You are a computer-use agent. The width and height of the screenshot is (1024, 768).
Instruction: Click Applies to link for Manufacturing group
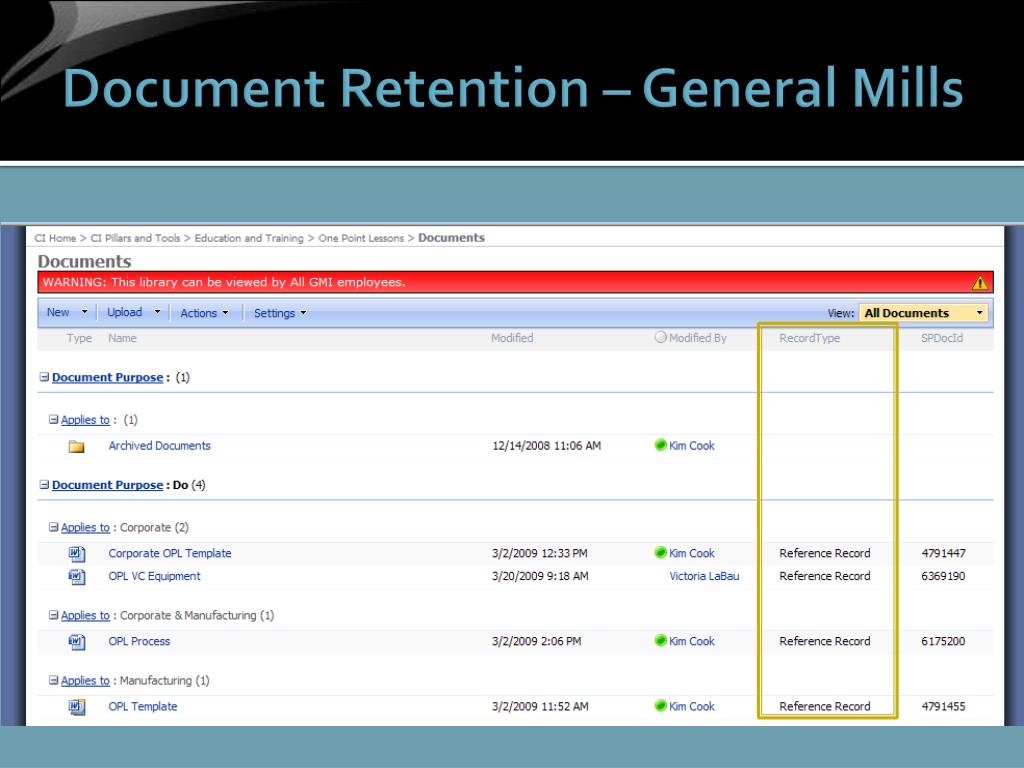(86, 681)
